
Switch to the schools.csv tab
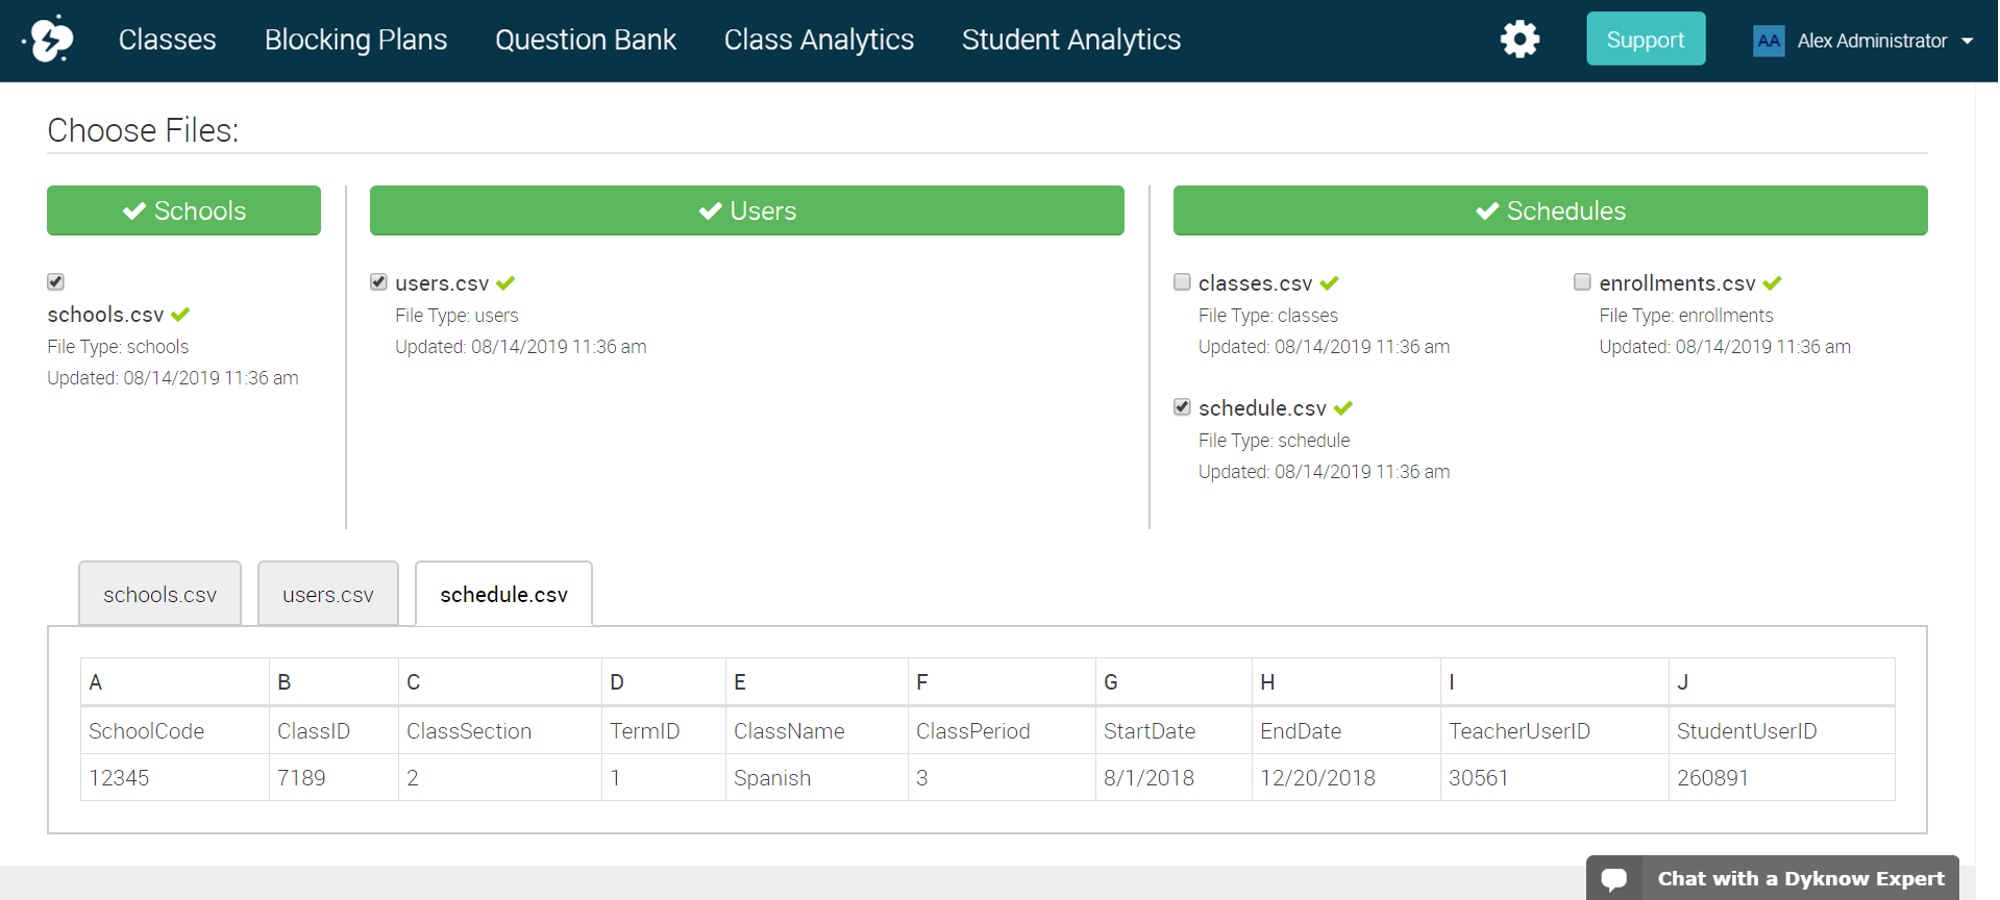pyautogui.click(x=160, y=594)
